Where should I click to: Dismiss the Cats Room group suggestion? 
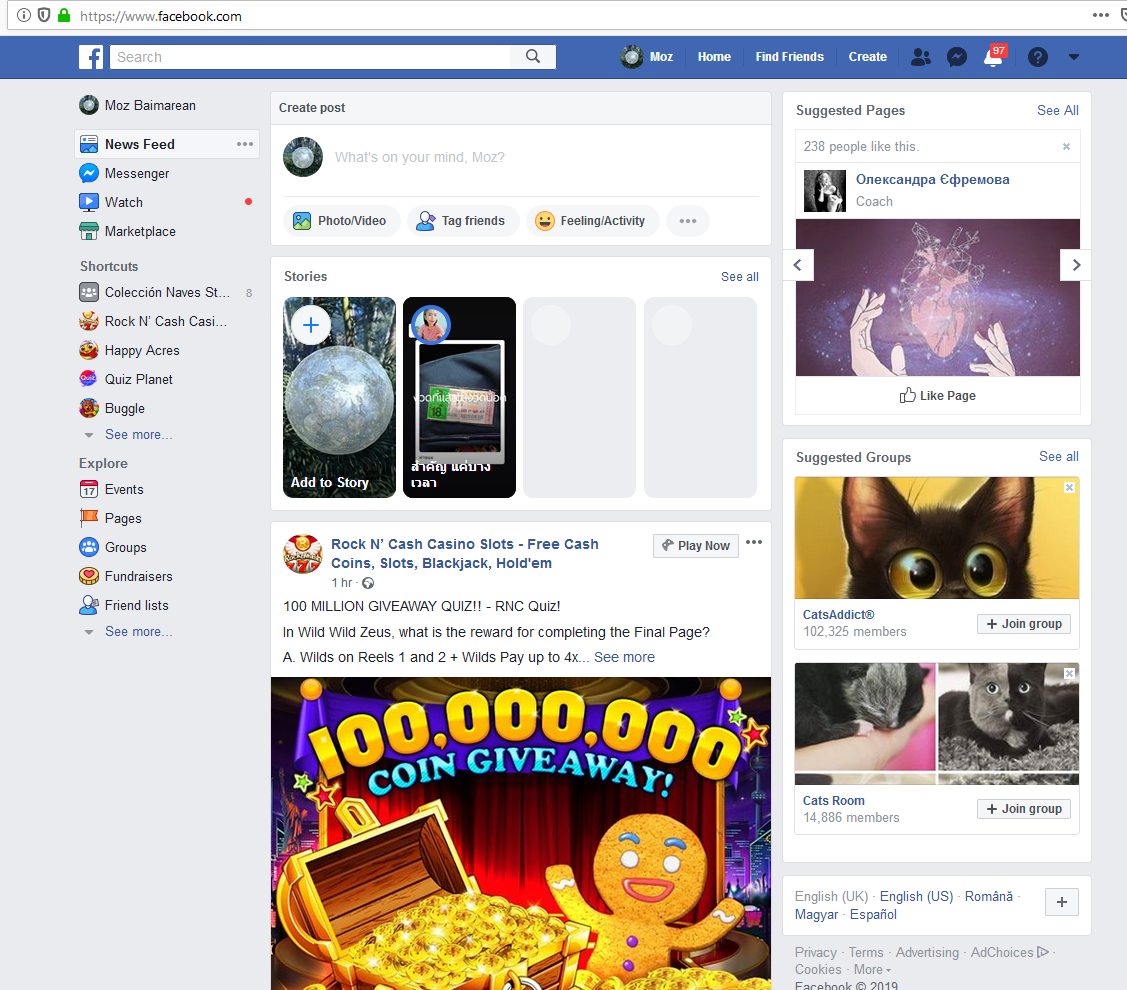[x=1070, y=674]
